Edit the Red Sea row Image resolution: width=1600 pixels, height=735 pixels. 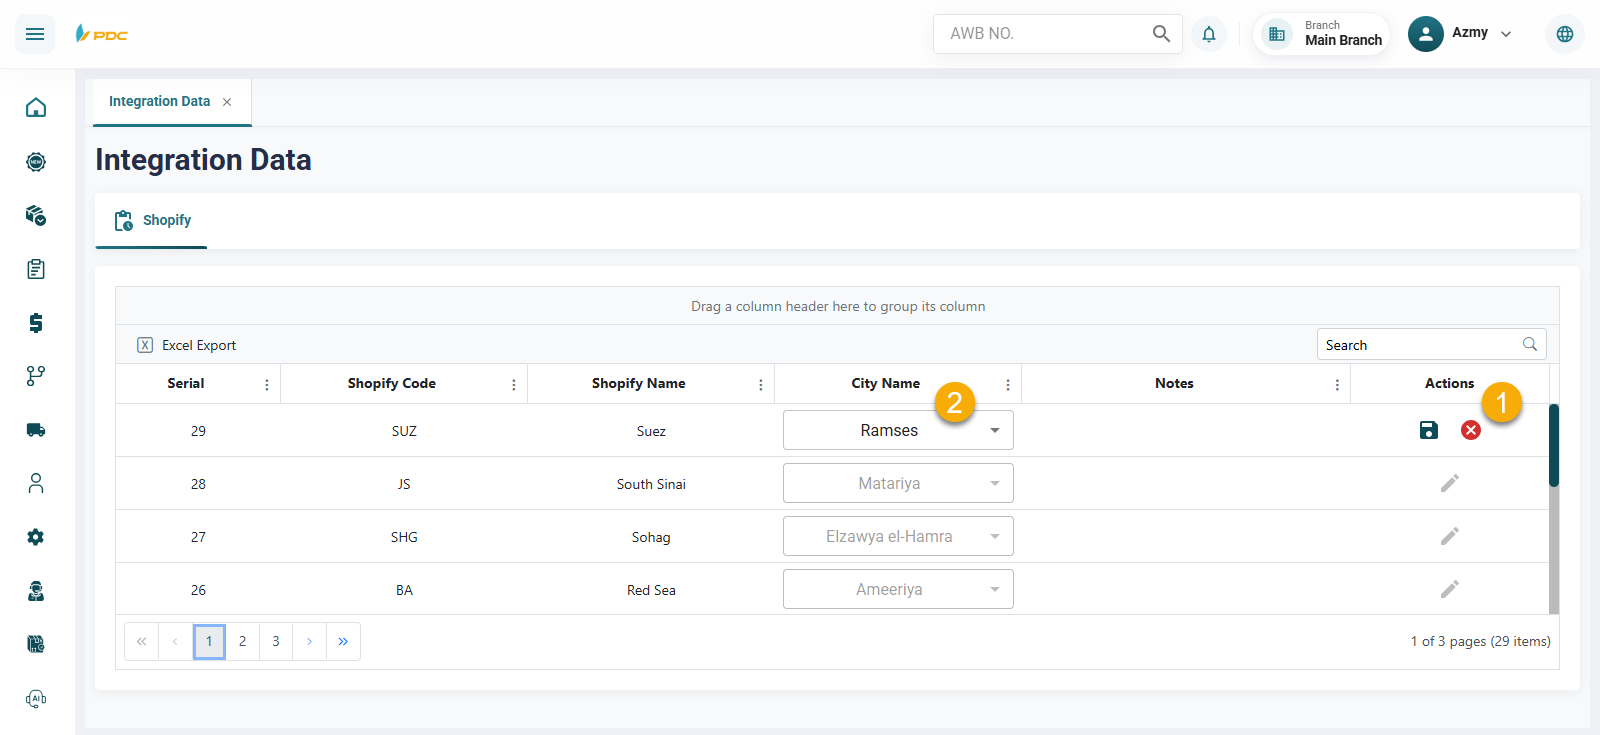coord(1450,589)
